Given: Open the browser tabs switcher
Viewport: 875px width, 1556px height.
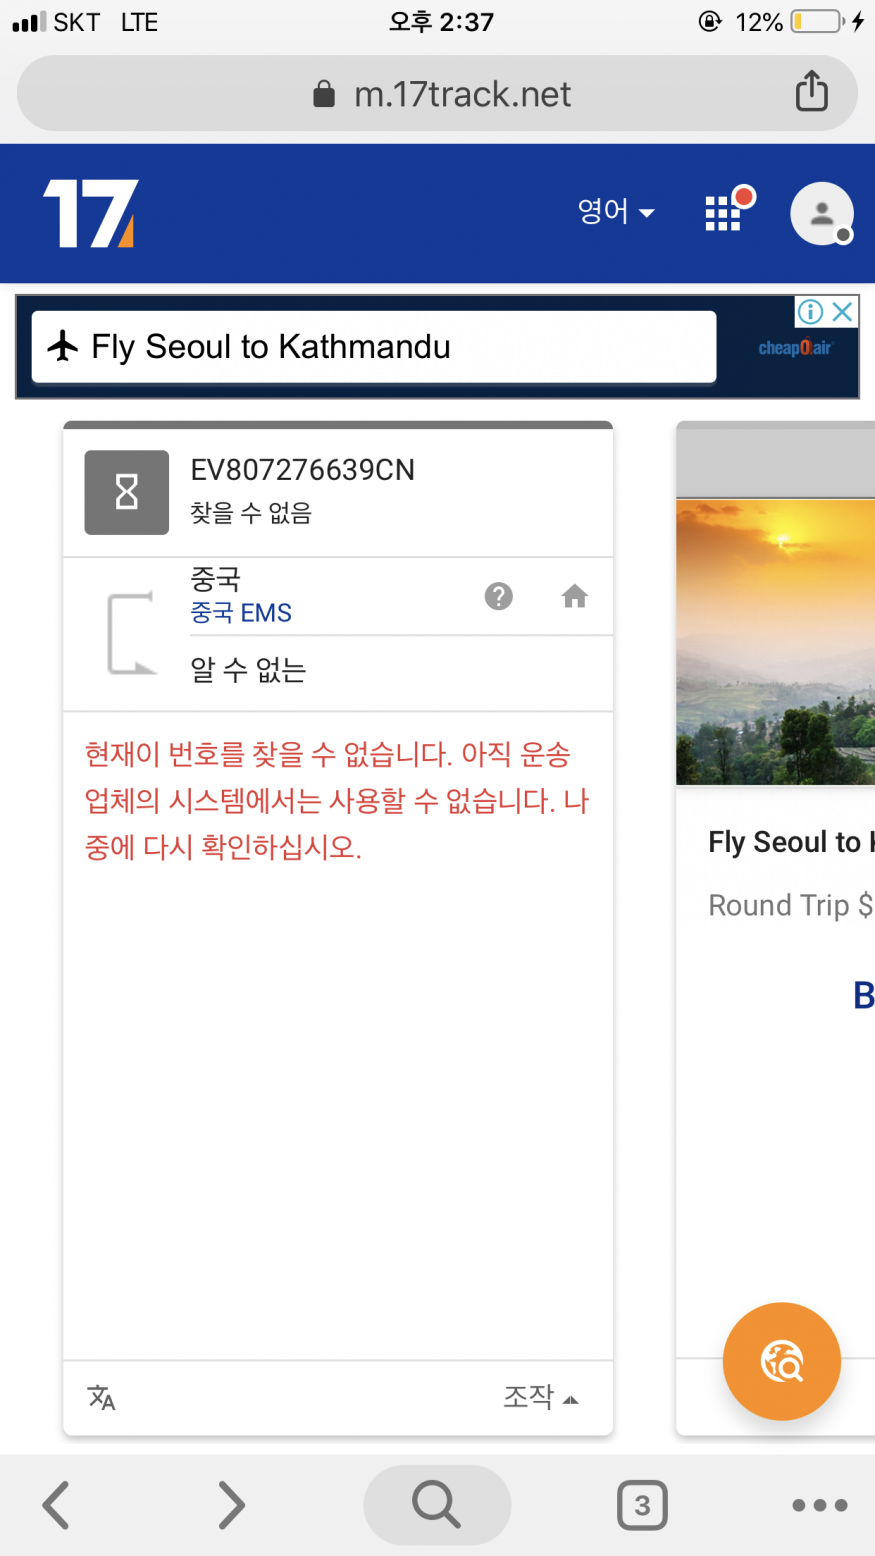Looking at the screenshot, I should pos(642,1505).
